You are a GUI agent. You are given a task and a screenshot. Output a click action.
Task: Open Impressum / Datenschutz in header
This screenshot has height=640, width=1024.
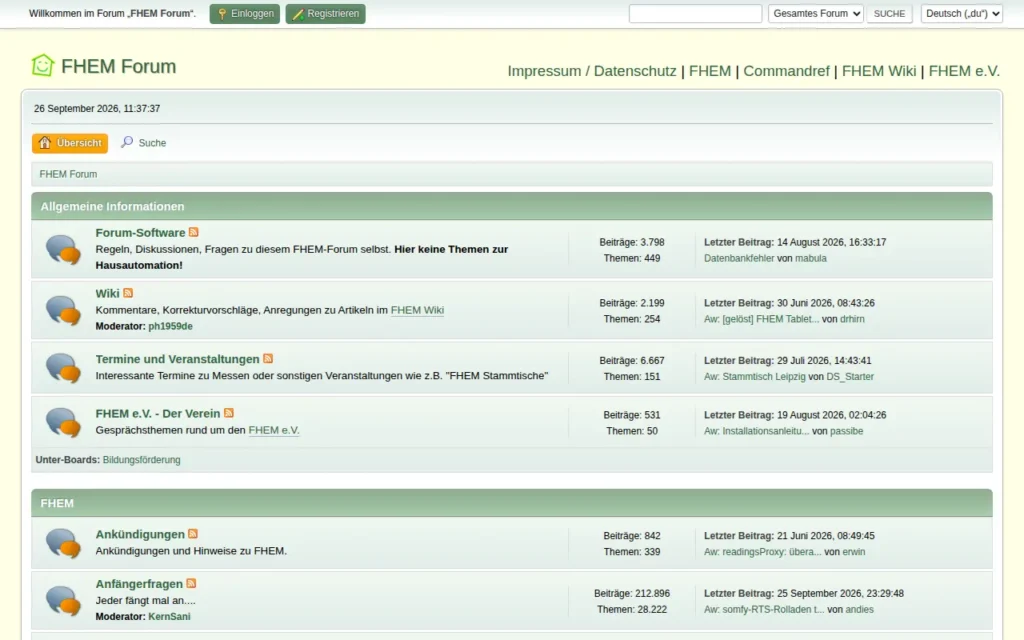point(592,71)
